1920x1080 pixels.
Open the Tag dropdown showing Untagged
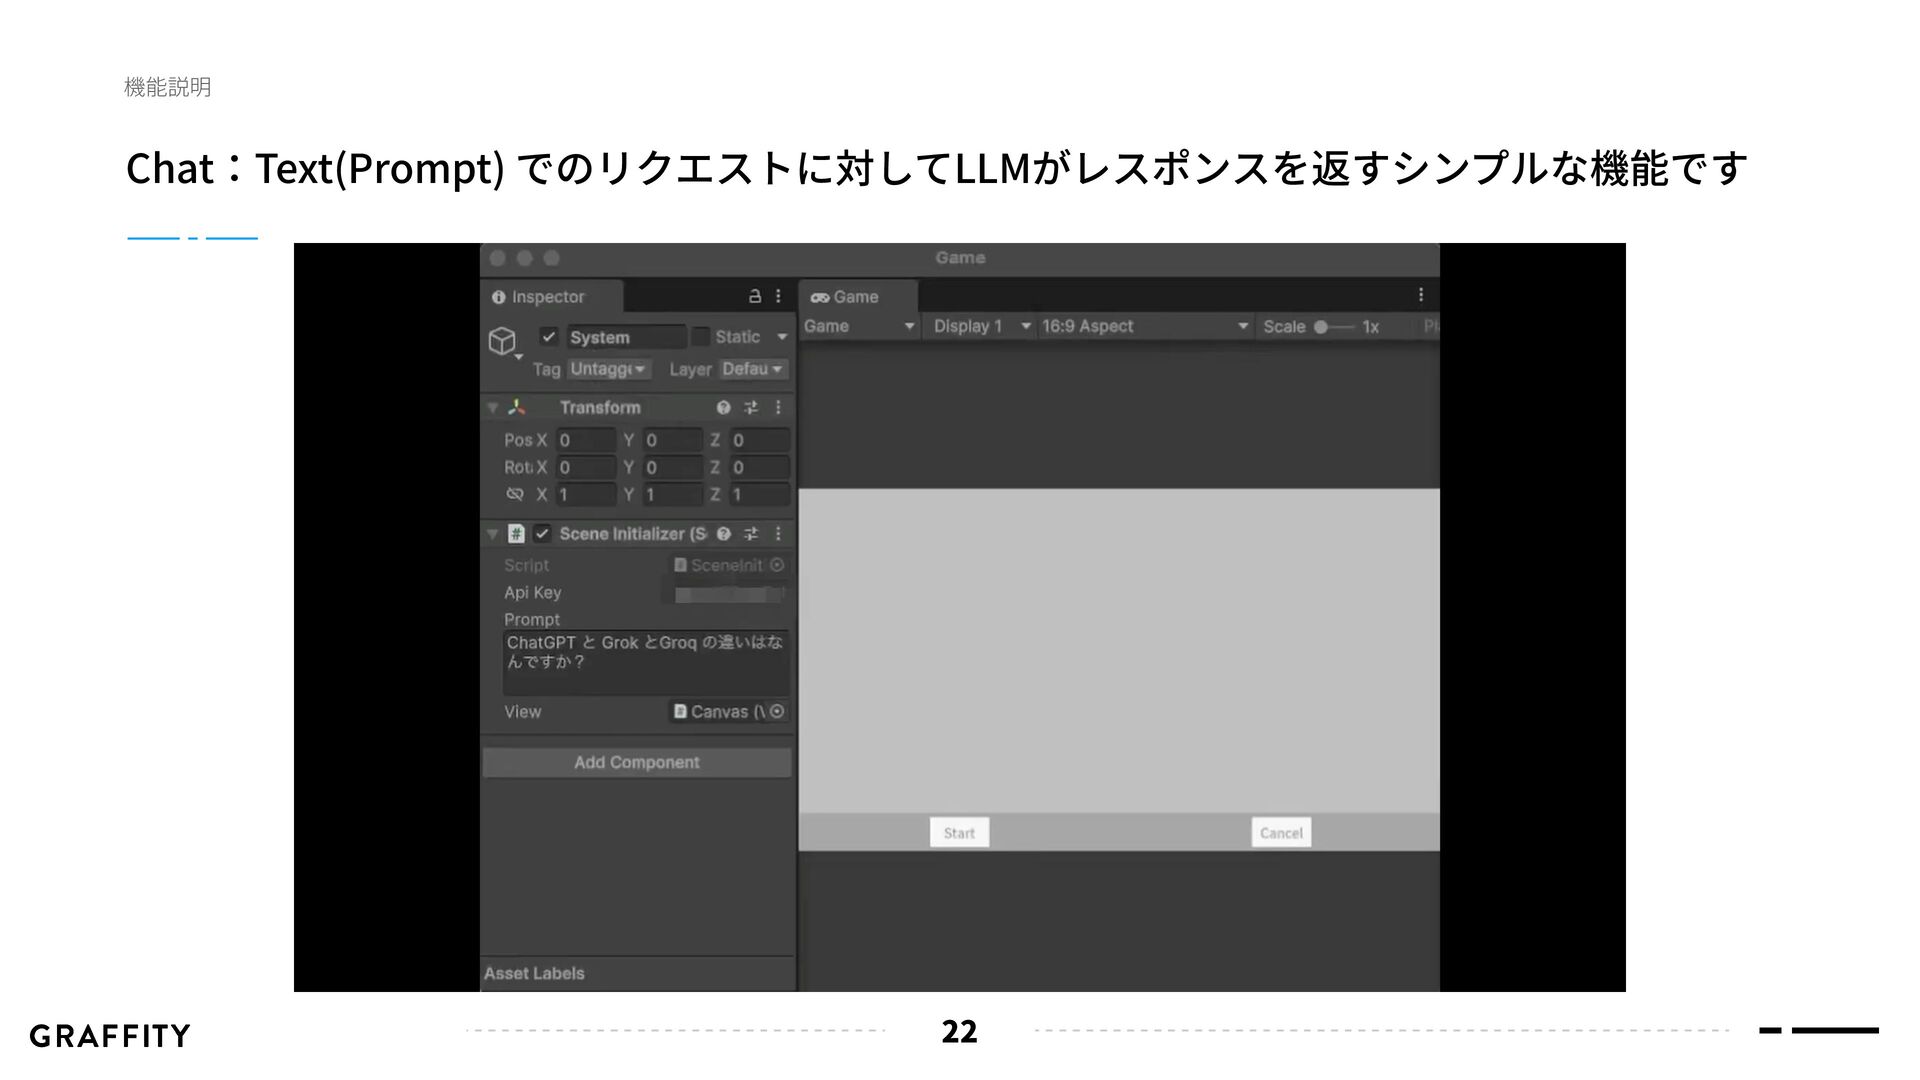click(x=609, y=369)
